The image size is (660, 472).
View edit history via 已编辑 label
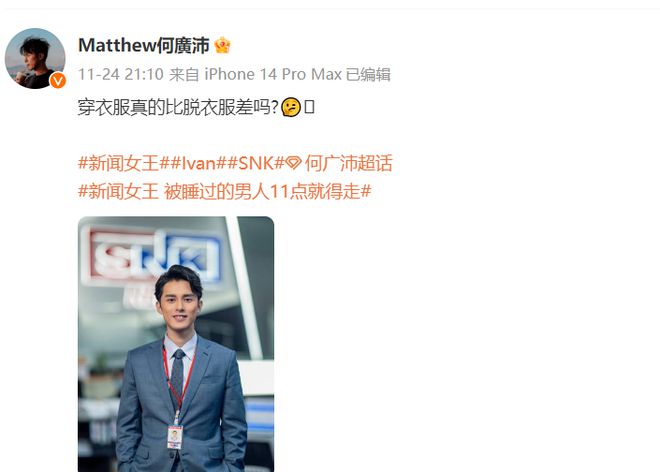click(368, 75)
